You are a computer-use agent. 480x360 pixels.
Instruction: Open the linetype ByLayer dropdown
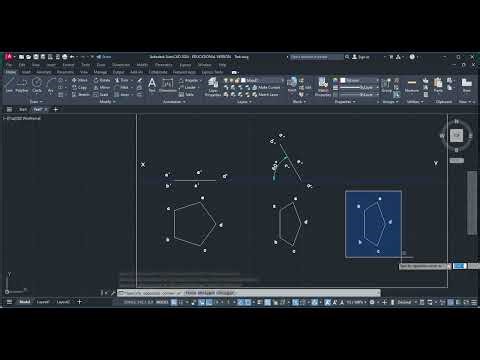click(359, 95)
